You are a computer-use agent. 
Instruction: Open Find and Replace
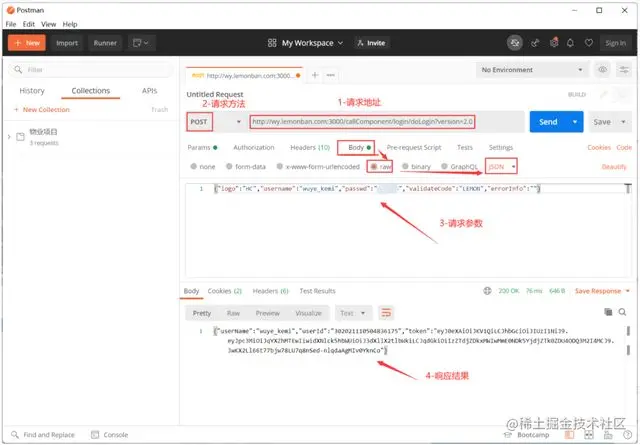43,435
